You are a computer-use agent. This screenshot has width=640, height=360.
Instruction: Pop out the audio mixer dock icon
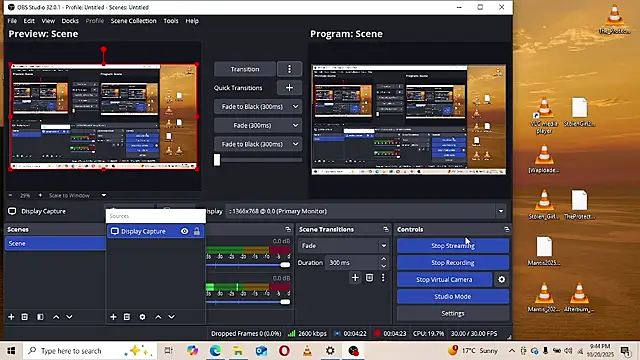click(288, 229)
